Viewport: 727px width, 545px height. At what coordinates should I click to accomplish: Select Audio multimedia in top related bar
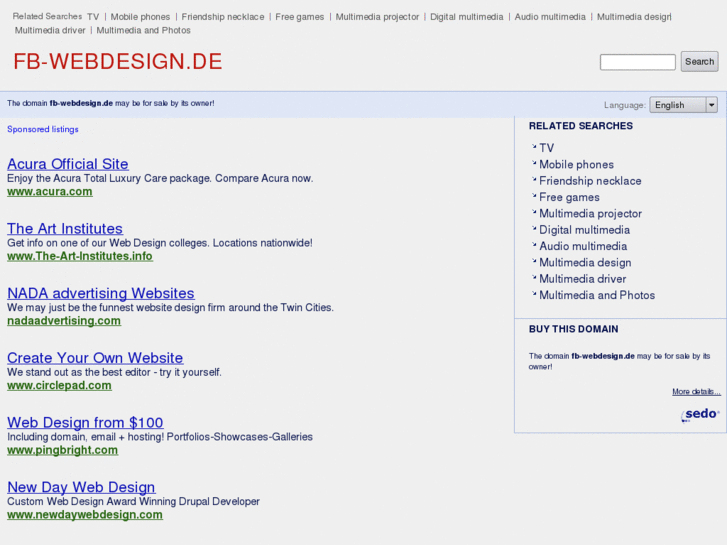pyautogui.click(x=550, y=17)
